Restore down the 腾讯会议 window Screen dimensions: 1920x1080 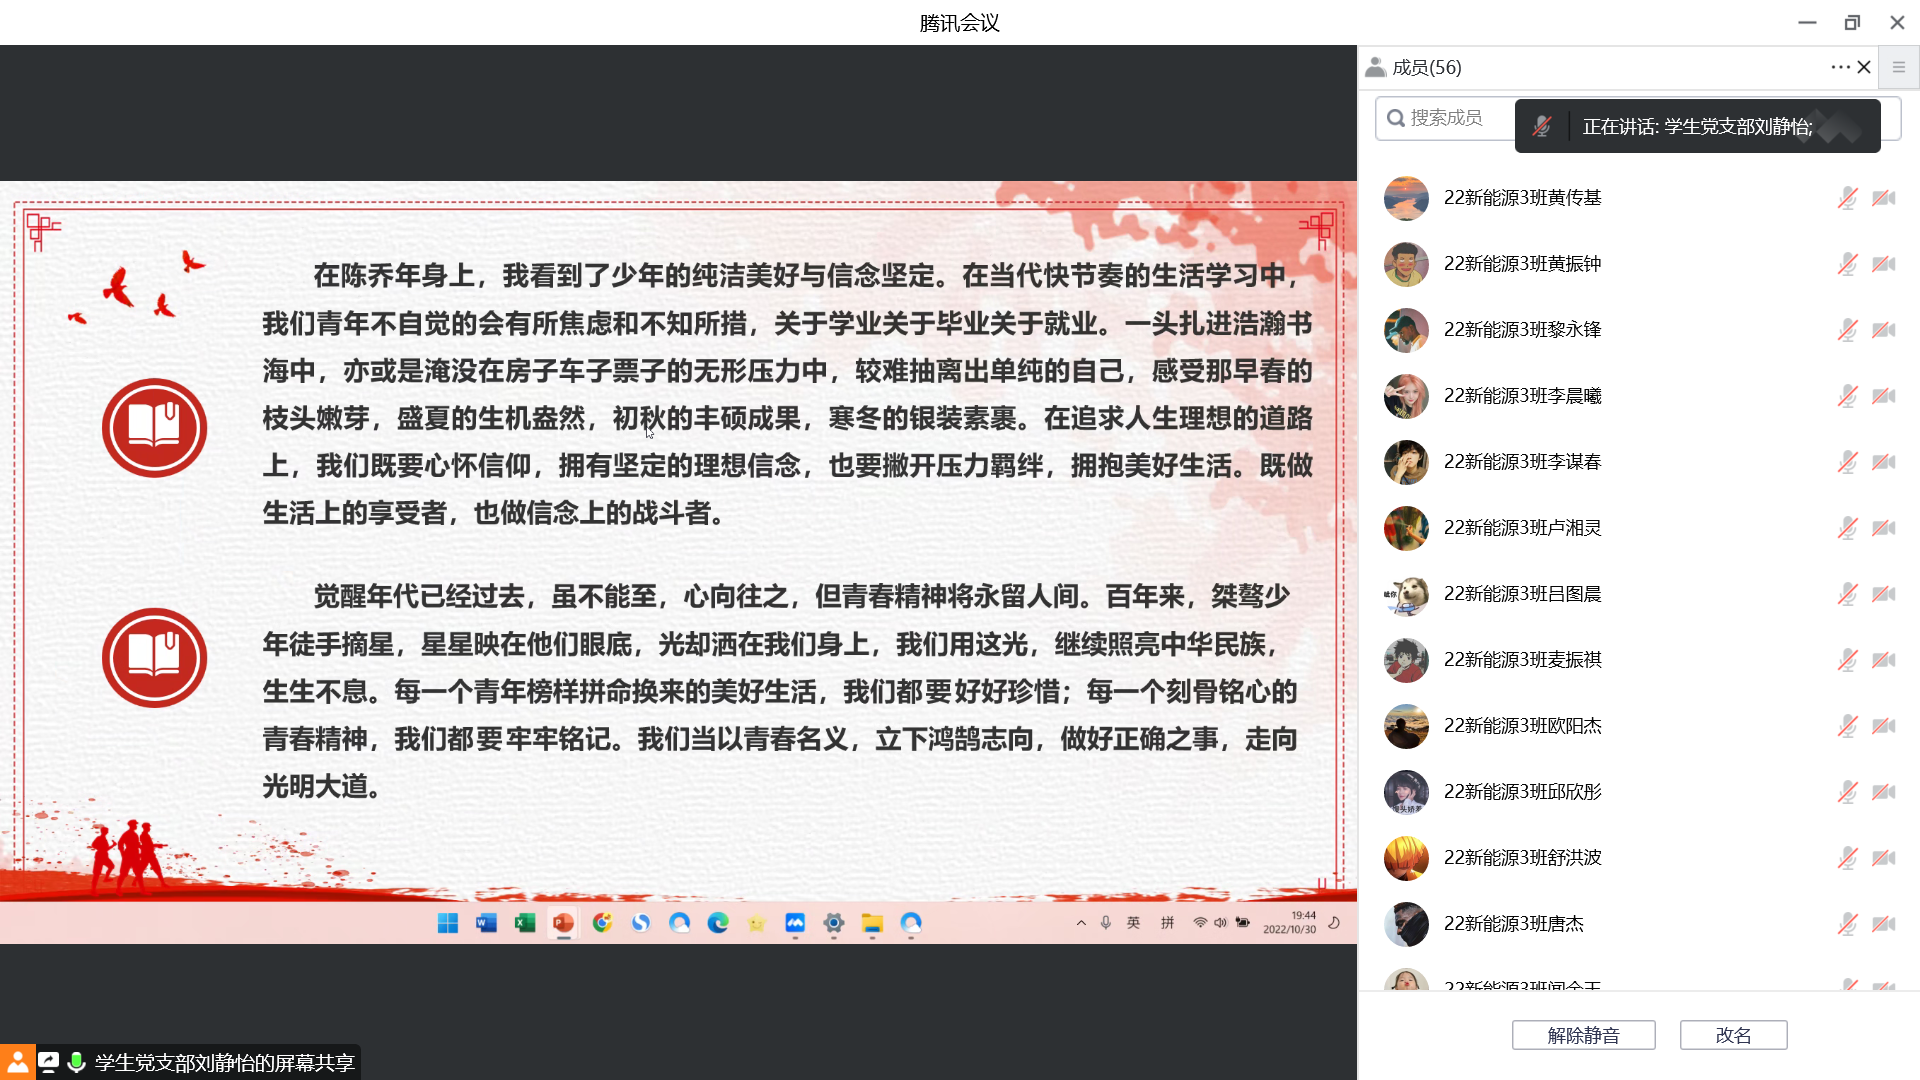pos(1852,22)
